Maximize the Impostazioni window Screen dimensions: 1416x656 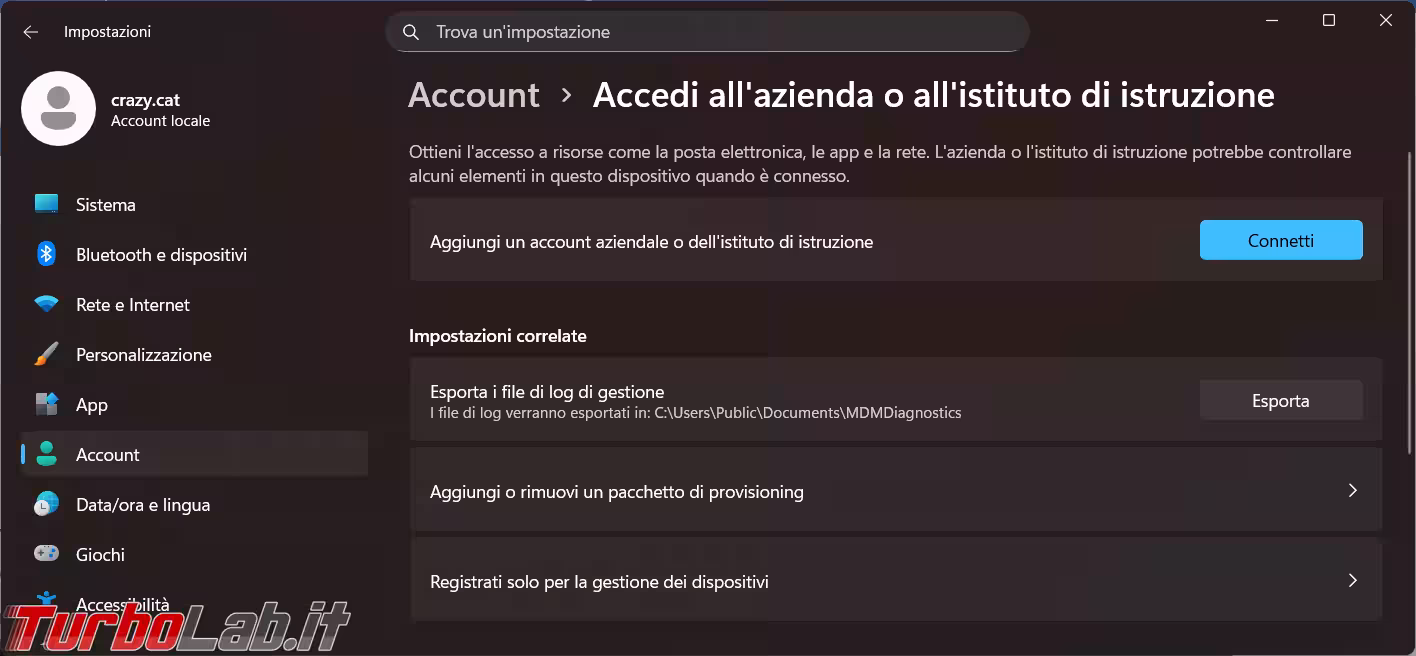coord(1329,21)
